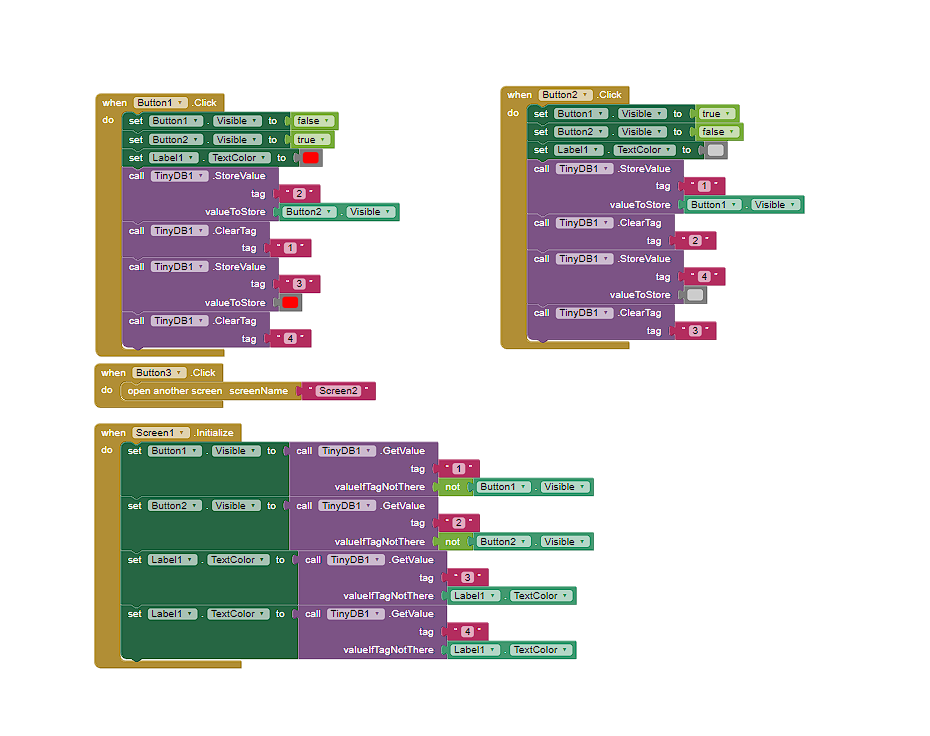Viewport: 930px width, 736px height.
Task: Click red swatch in Button1.Click TextColor setter
Action: click(310, 158)
